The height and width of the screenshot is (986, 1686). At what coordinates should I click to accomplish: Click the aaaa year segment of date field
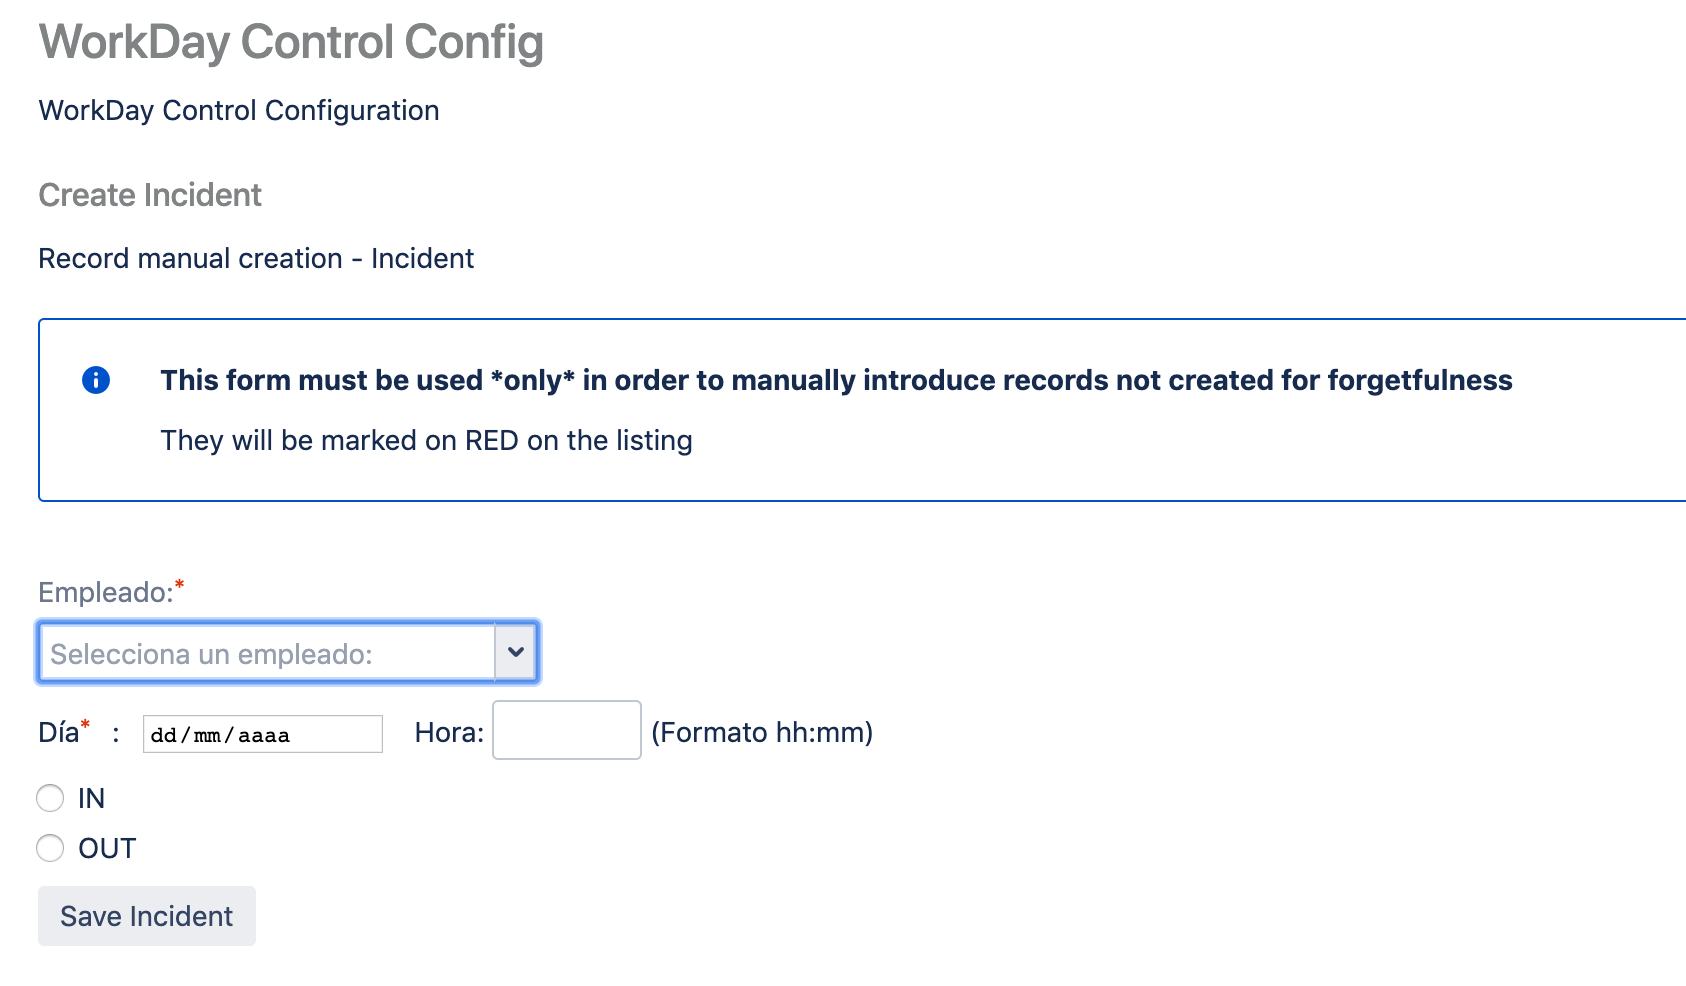click(x=264, y=735)
